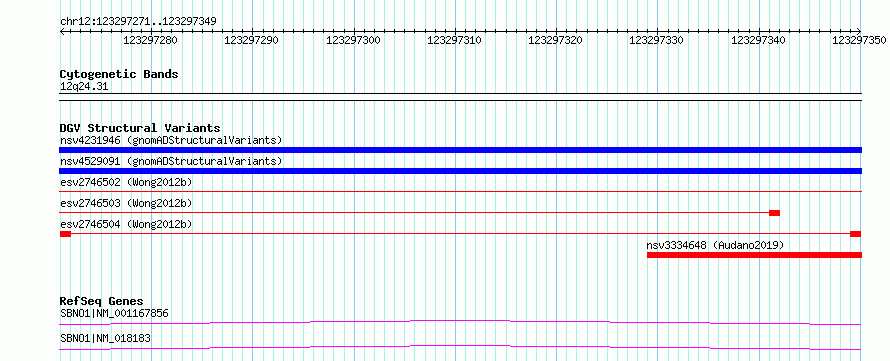Click the nsv4529091 blue variant bar

[x=460, y=171]
